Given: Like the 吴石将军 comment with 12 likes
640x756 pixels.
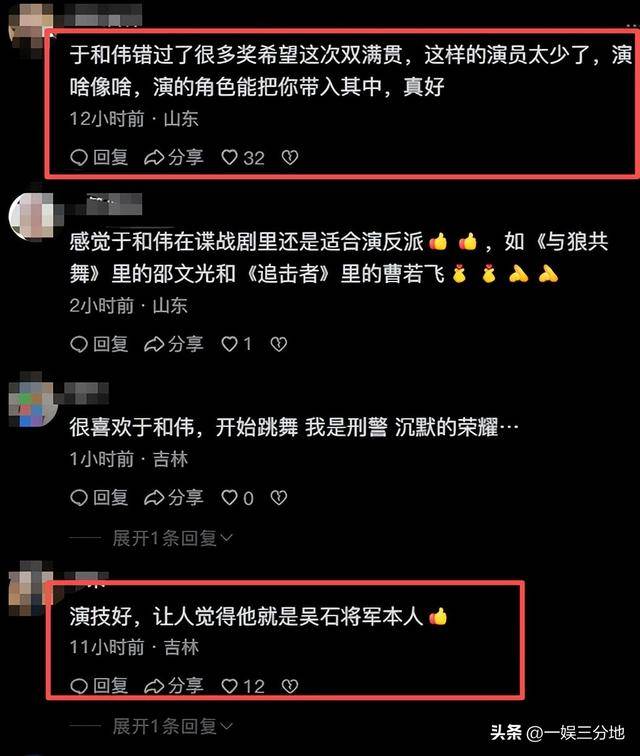Looking at the screenshot, I should tap(243, 686).
